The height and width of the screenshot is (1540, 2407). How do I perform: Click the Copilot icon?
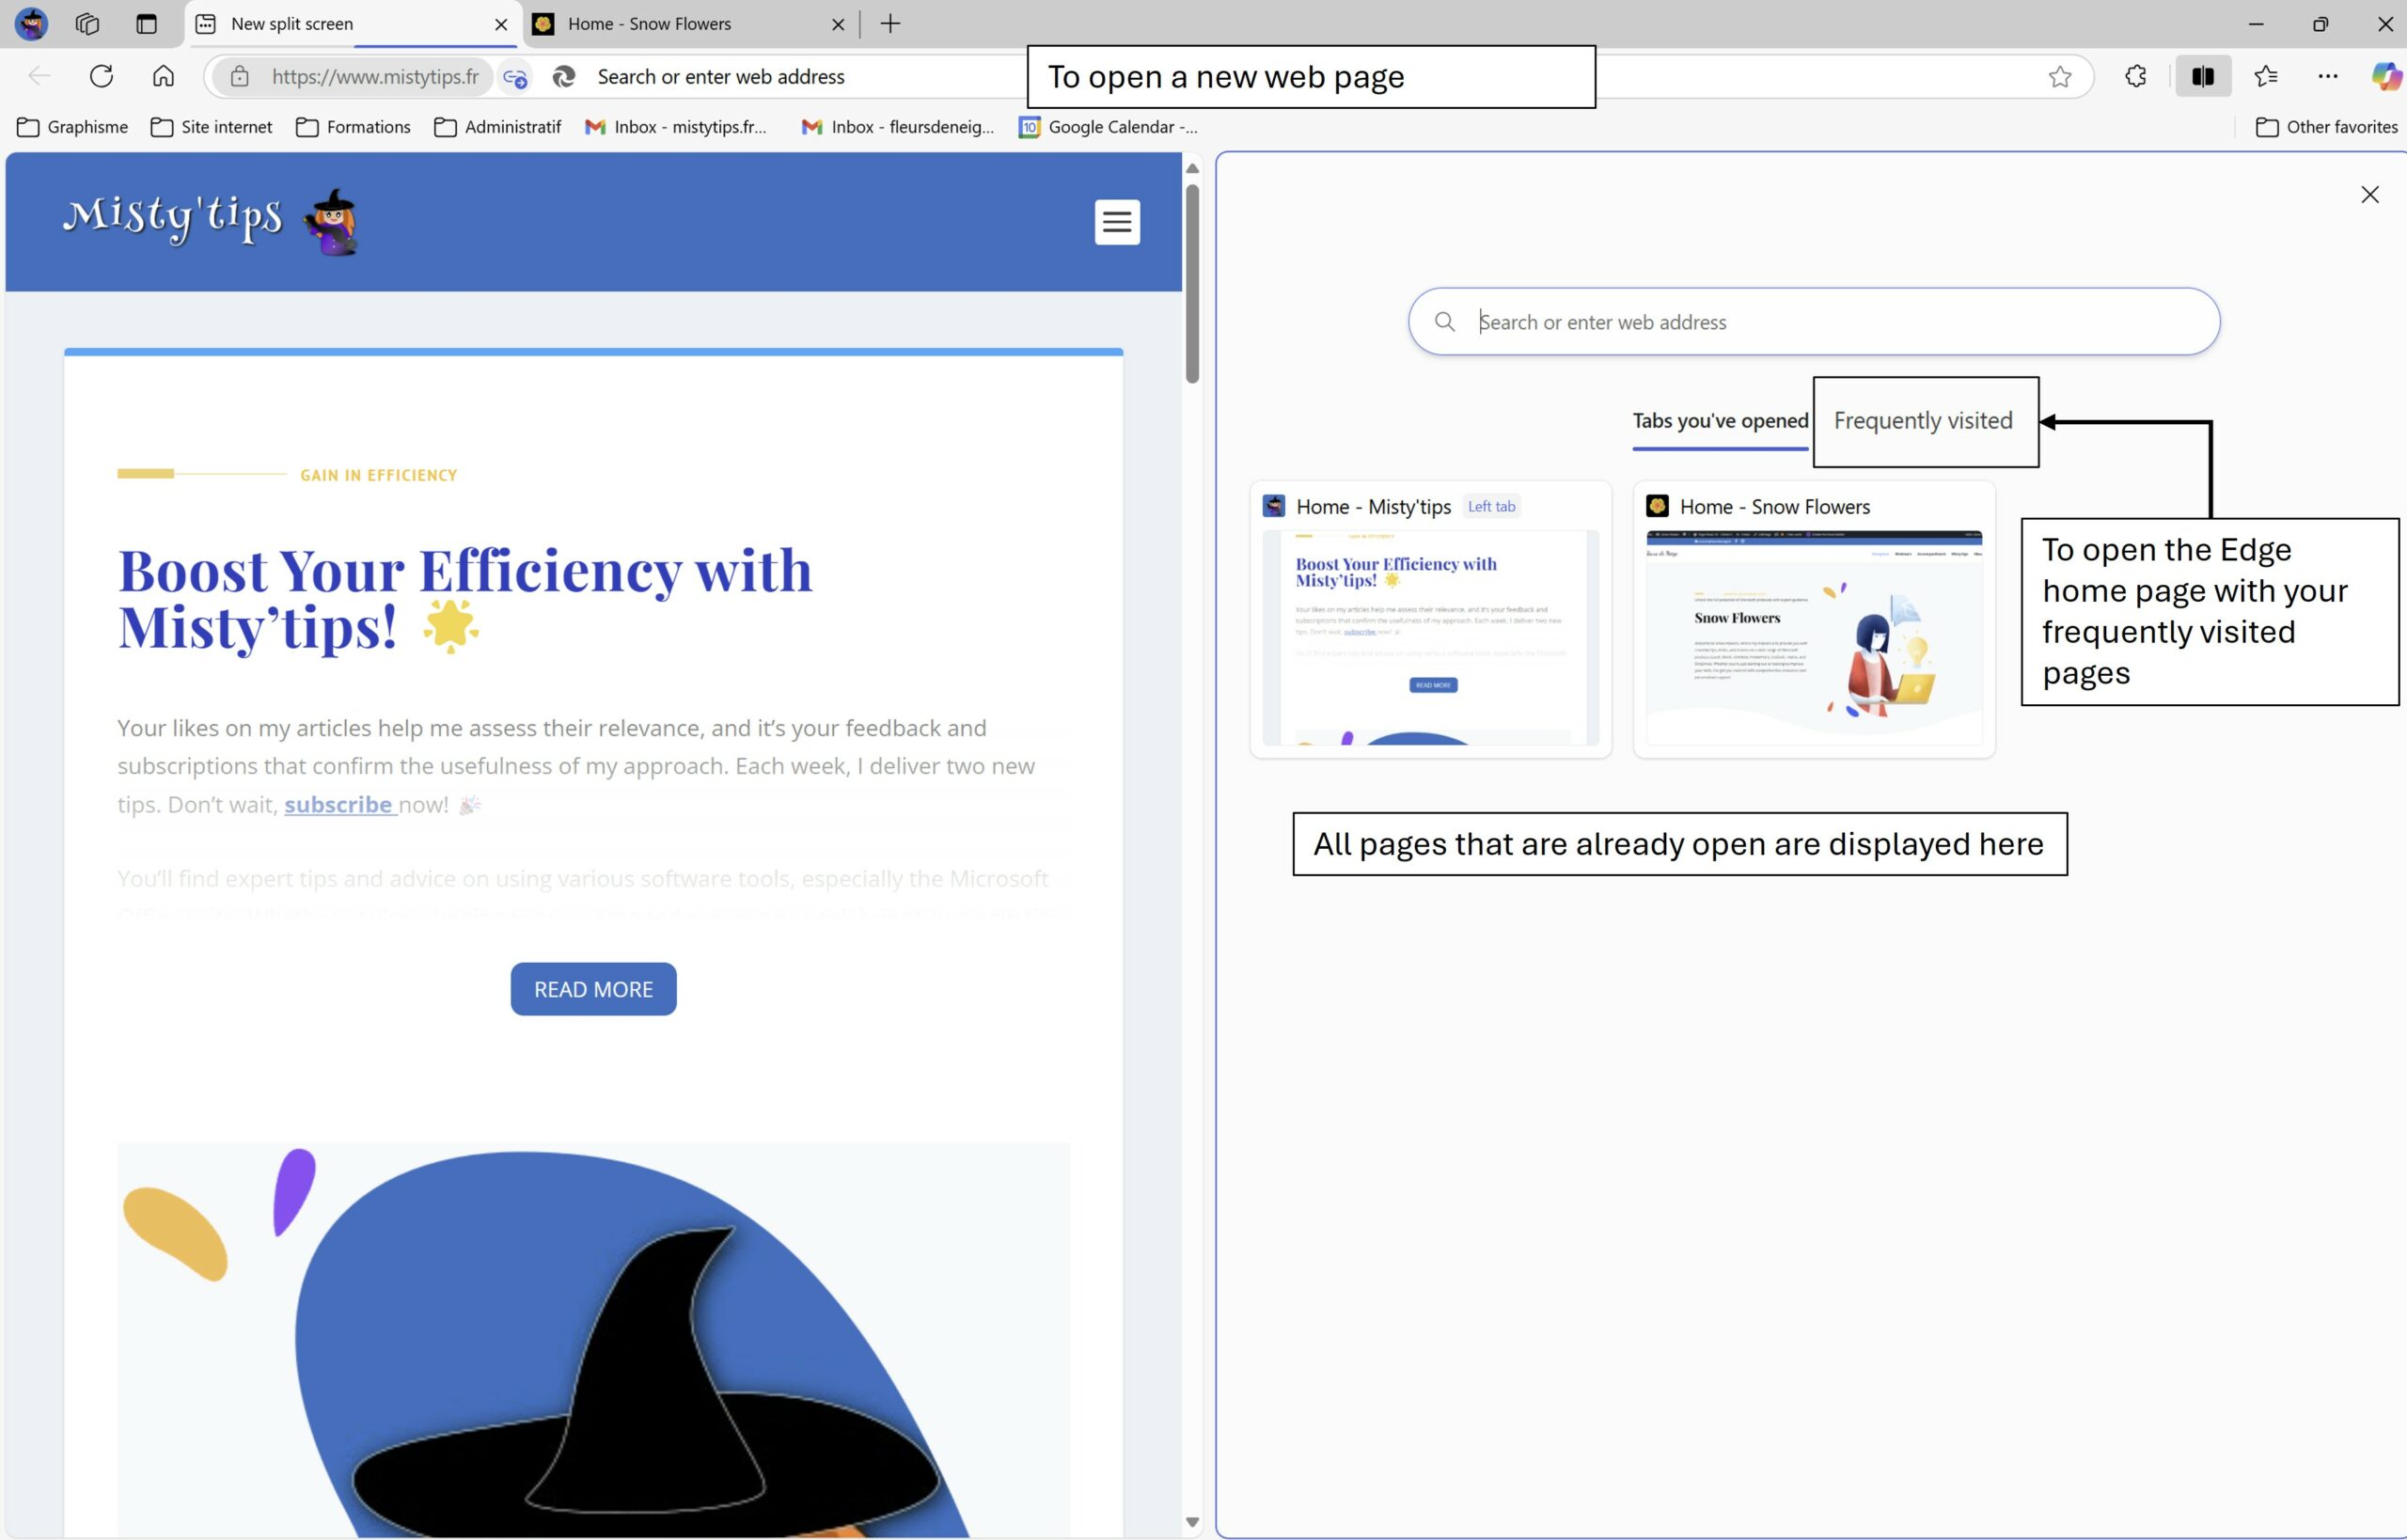[2386, 76]
